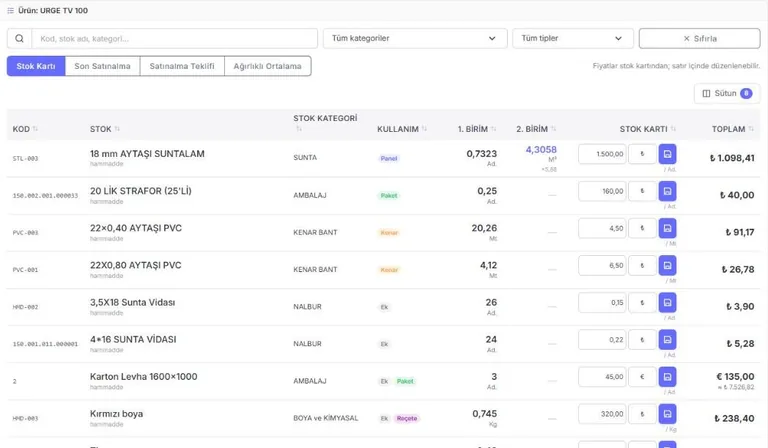Image resolution: width=768 pixels, height=448 pixels.
Task: Click the total € 135,00
Action: point(735,377)
